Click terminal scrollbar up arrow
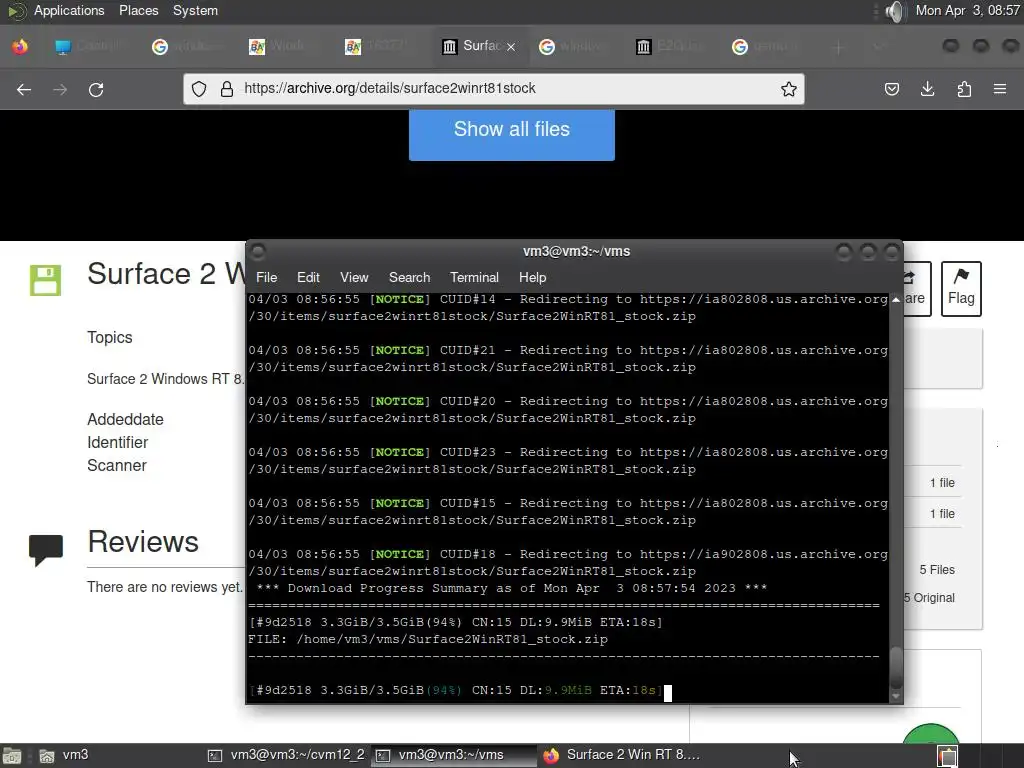The width and height of the screenshot is (1024, 768). point(896,299)
